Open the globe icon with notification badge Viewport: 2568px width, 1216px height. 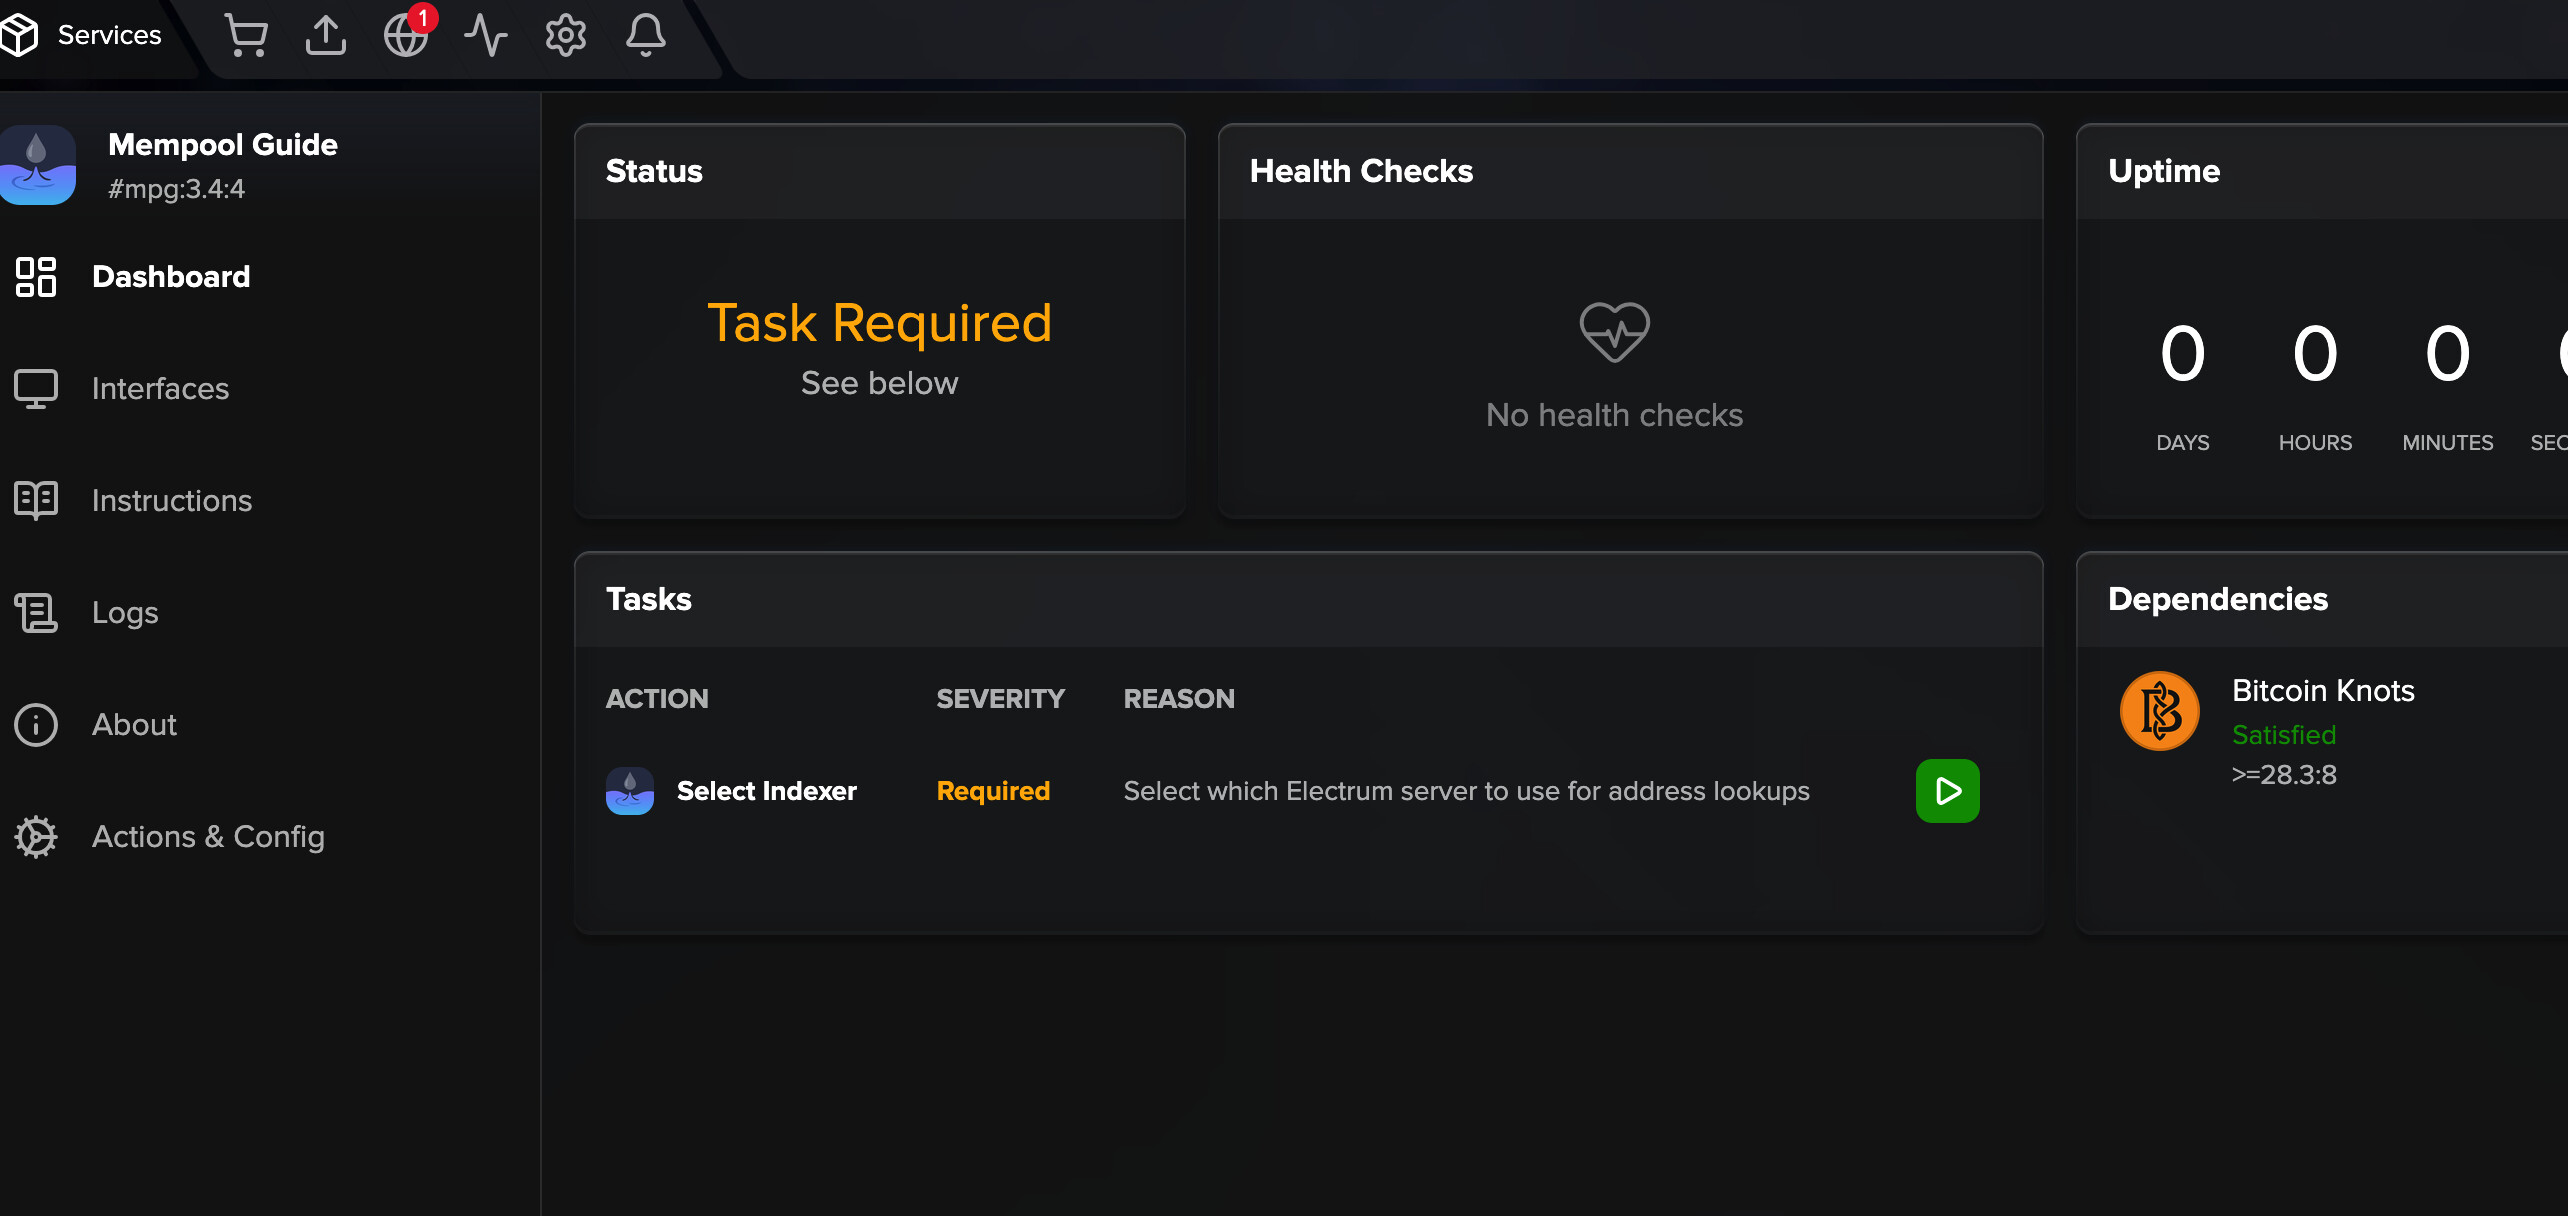point(407,34)
